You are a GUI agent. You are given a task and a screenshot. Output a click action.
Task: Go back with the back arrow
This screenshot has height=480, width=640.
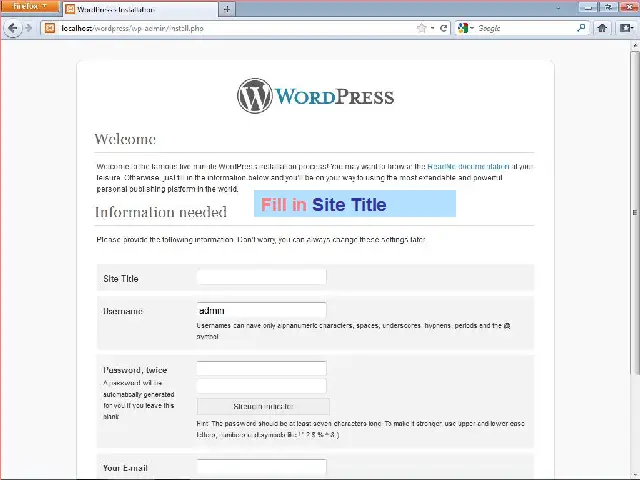coord(12,28)
